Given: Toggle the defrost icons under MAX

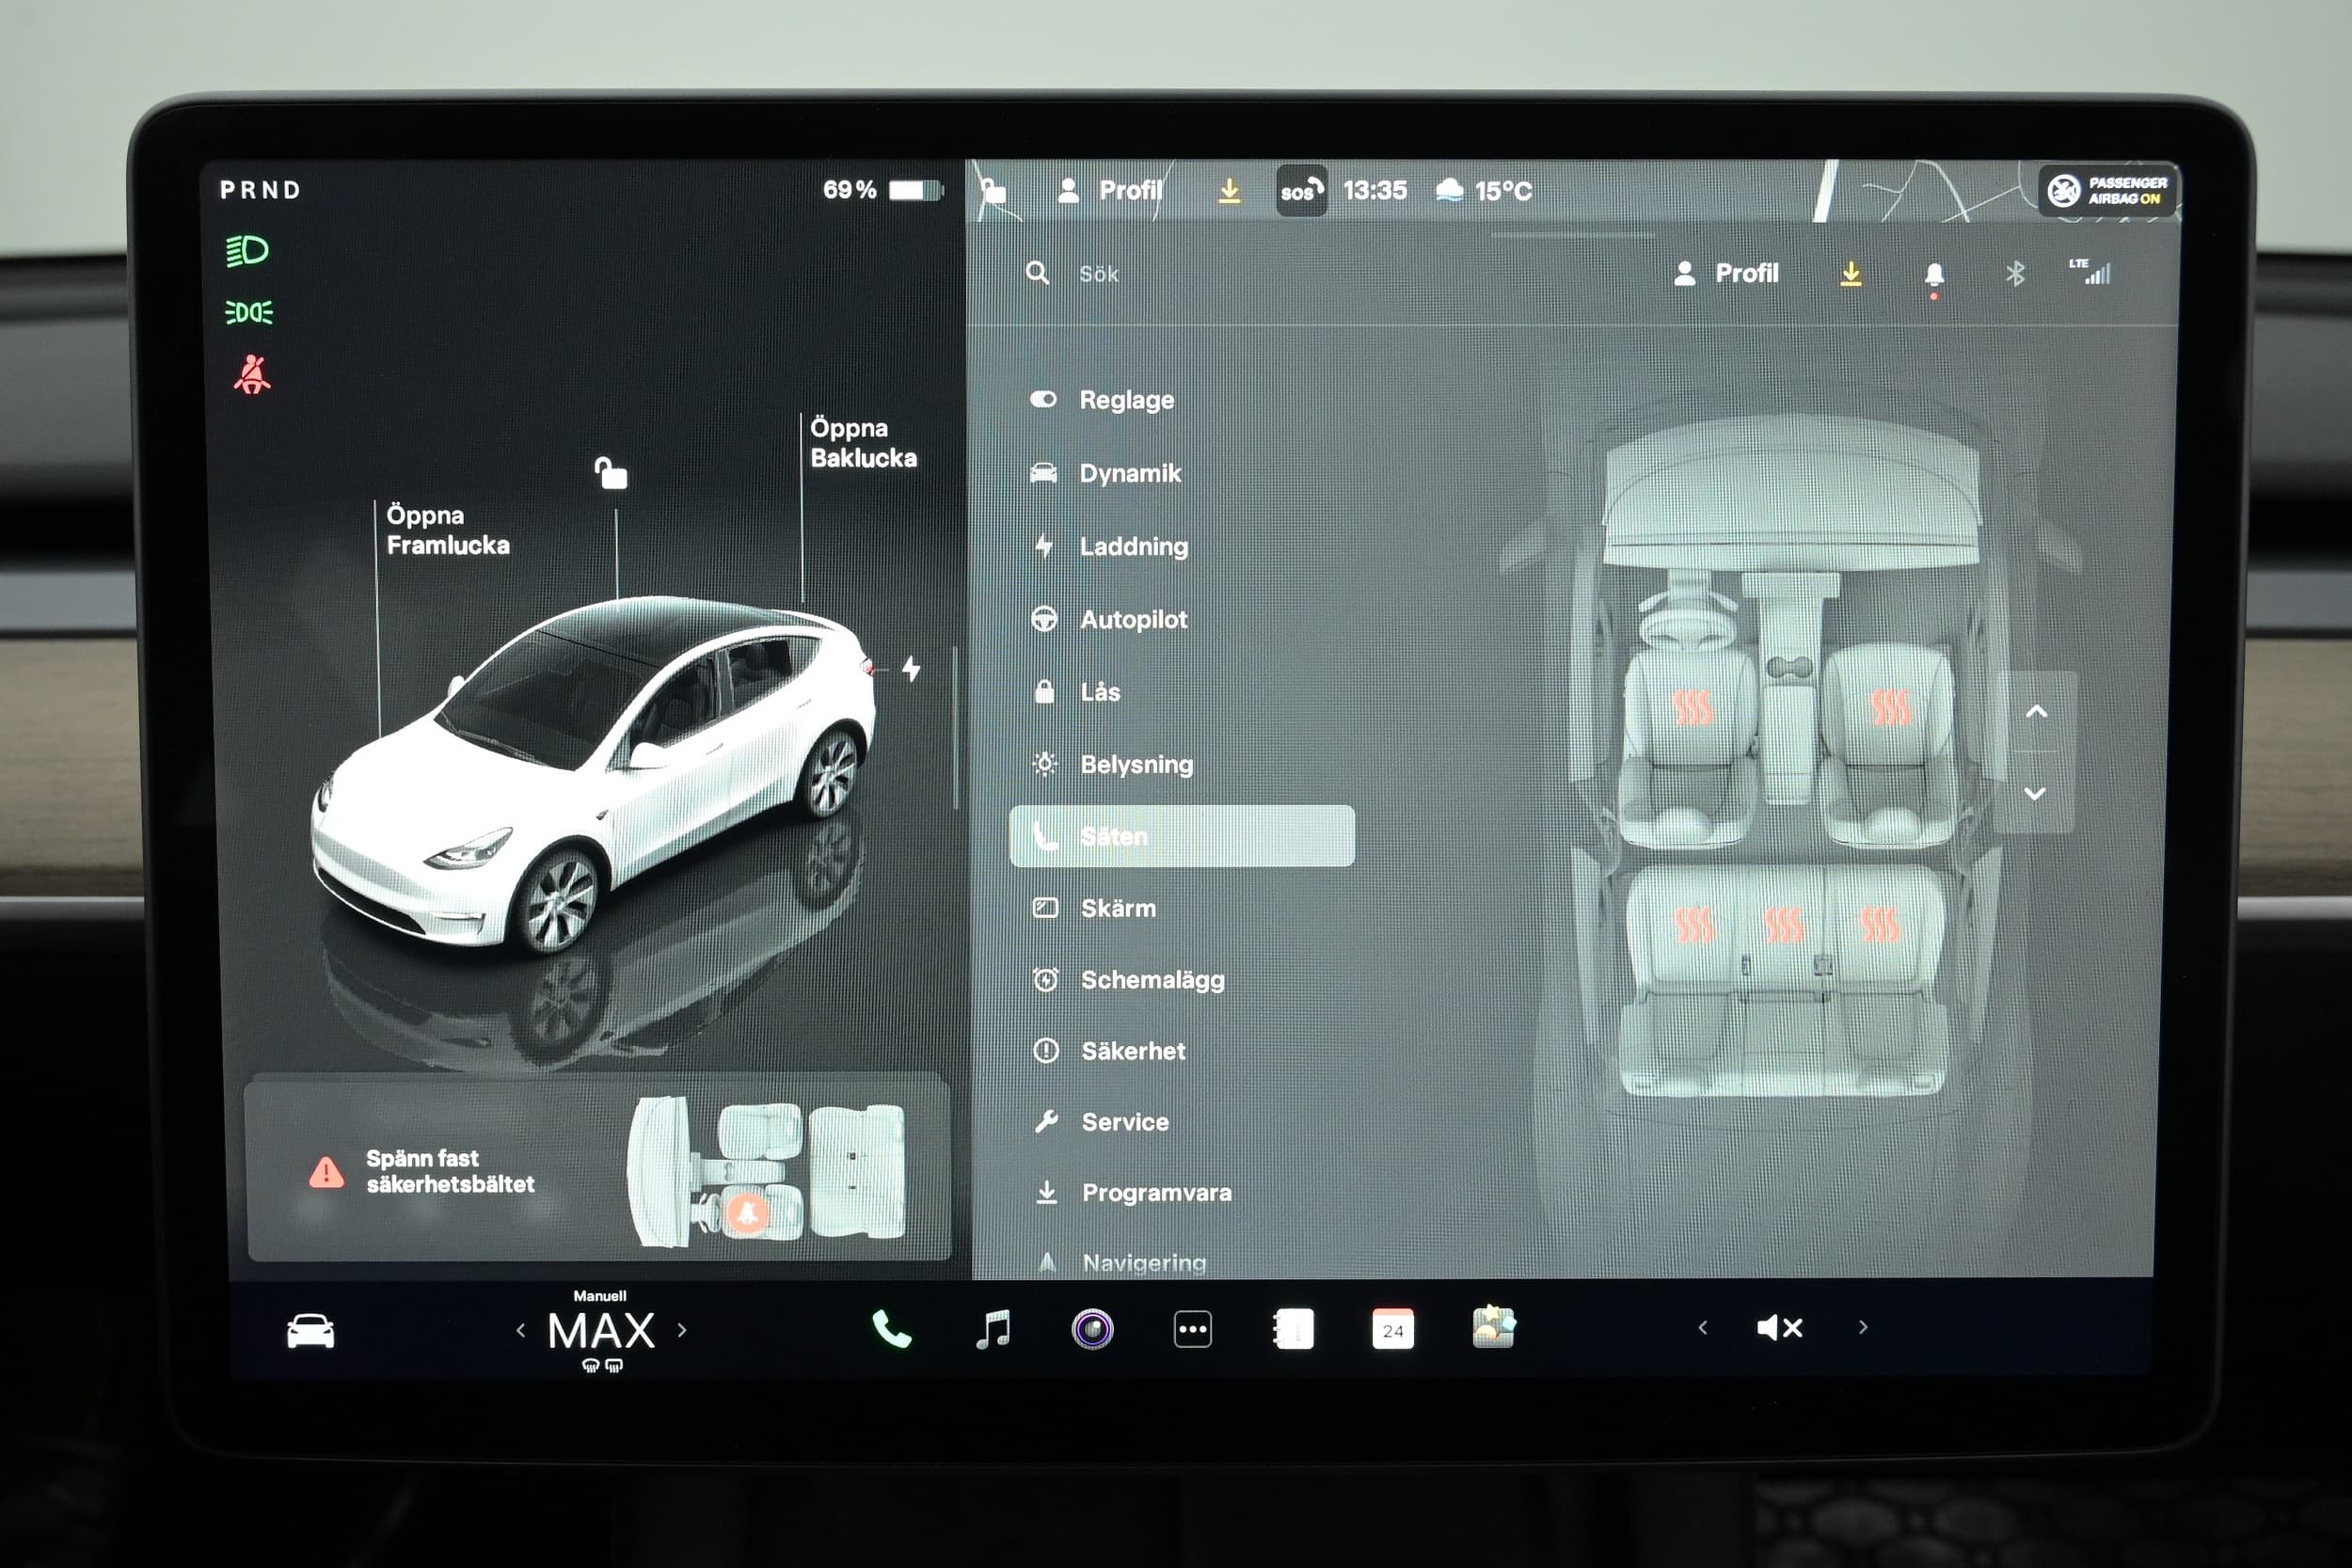Looking at the screenshot, I should tap(602, 1366).
